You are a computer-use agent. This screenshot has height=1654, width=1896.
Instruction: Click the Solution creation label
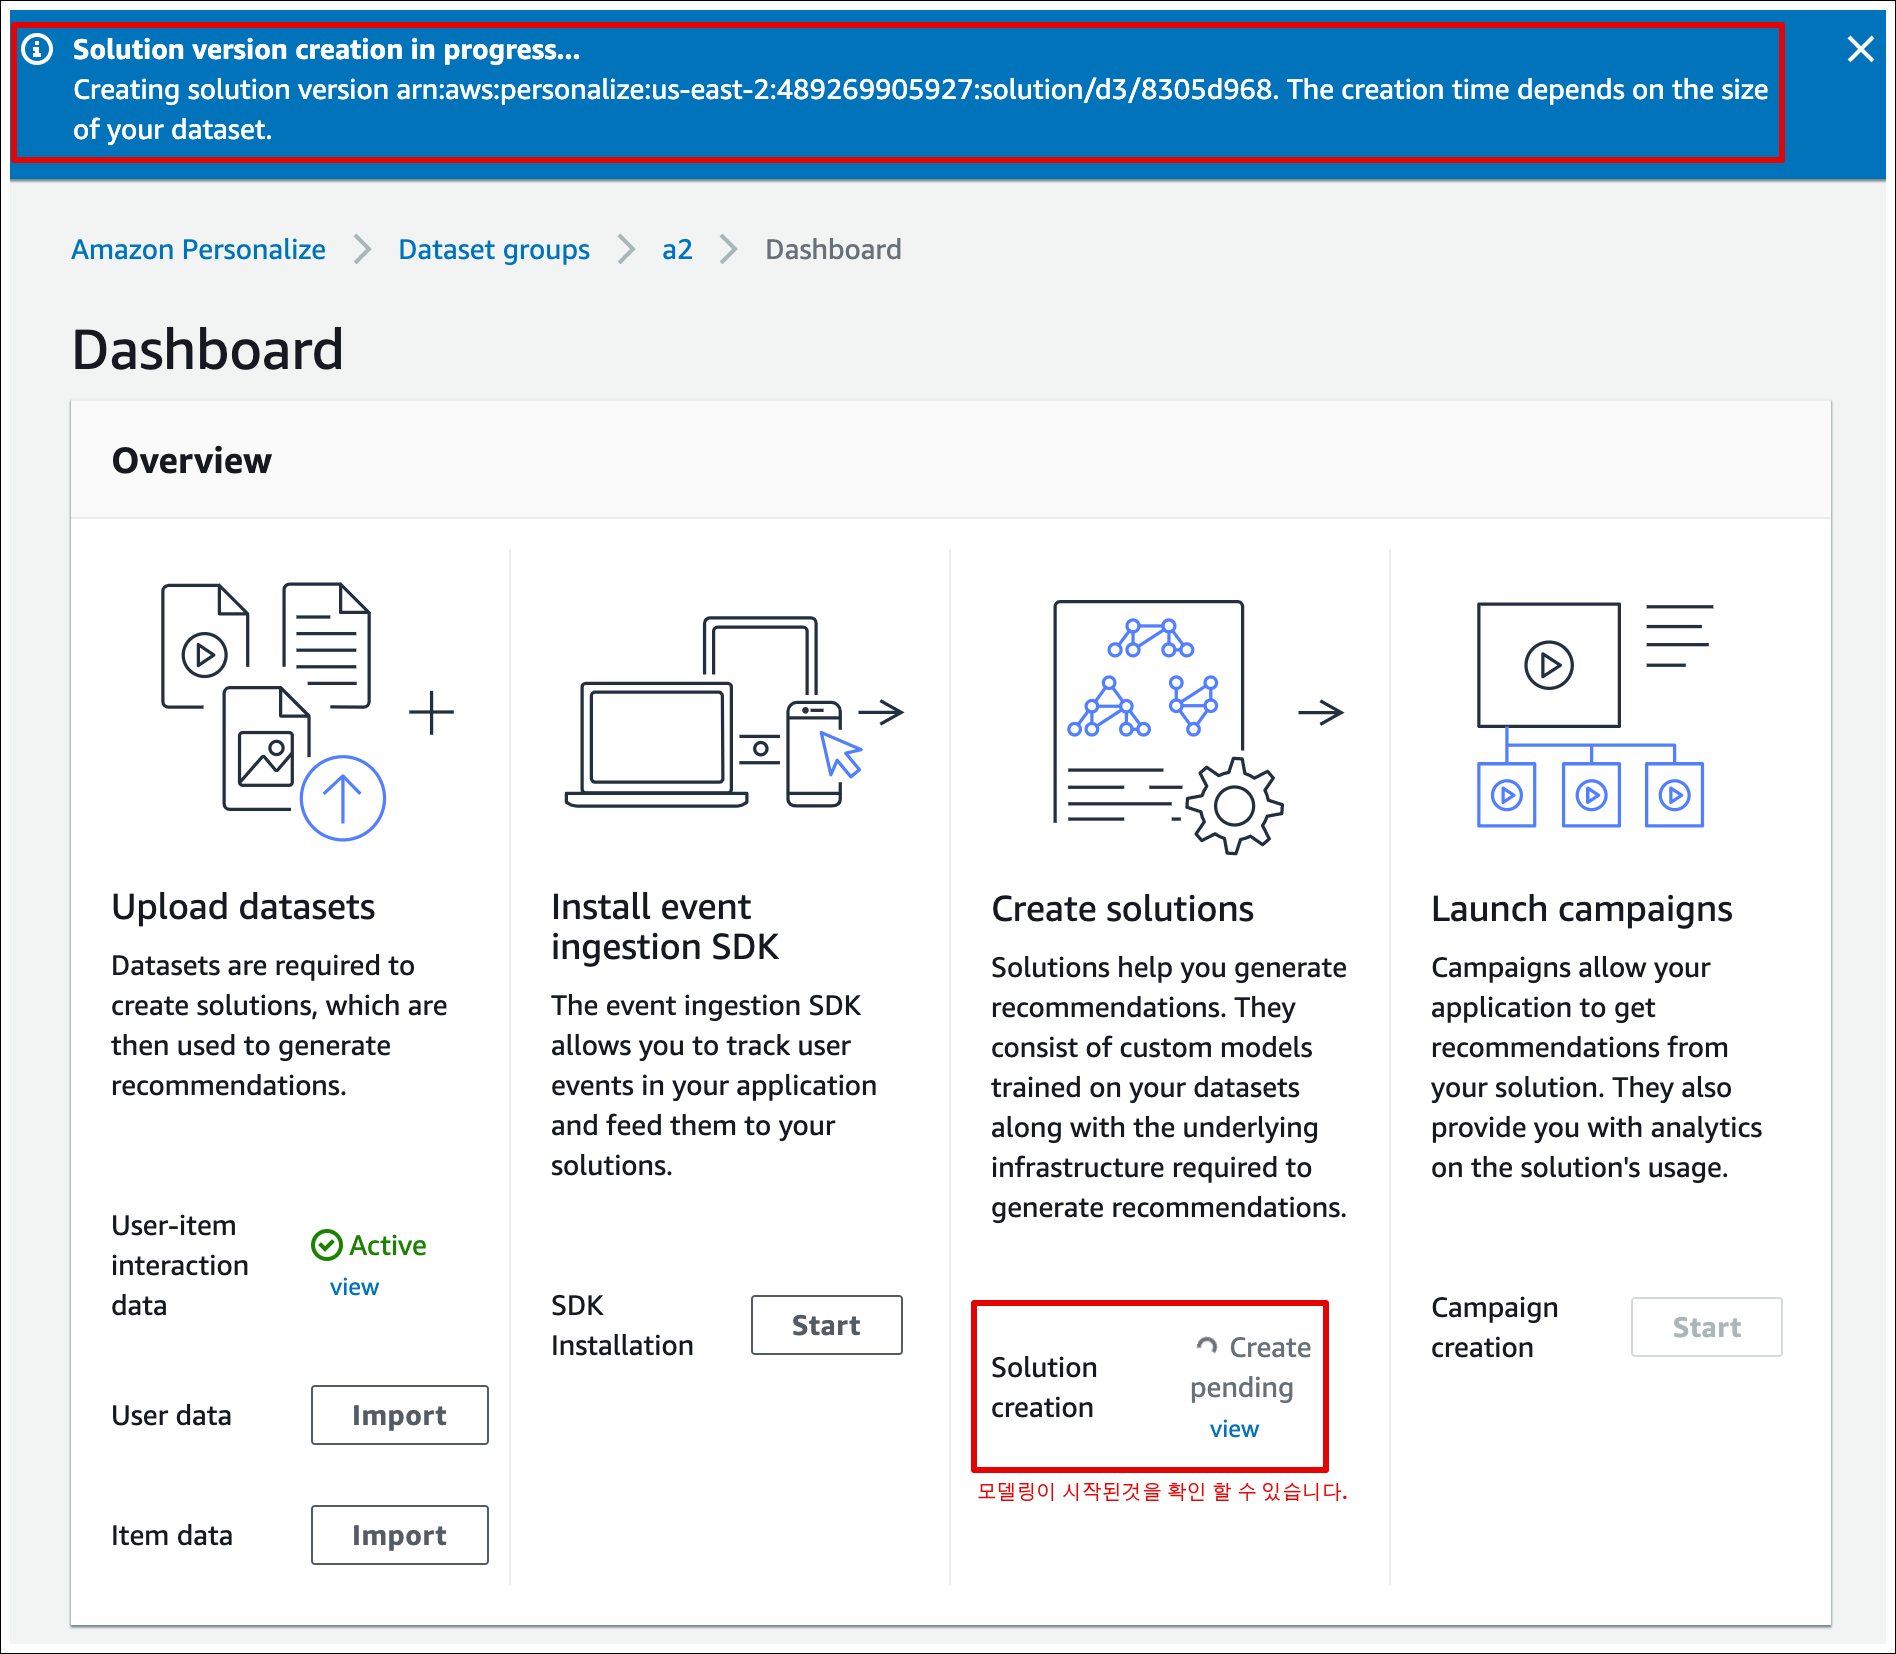tap(1044, 1387)
